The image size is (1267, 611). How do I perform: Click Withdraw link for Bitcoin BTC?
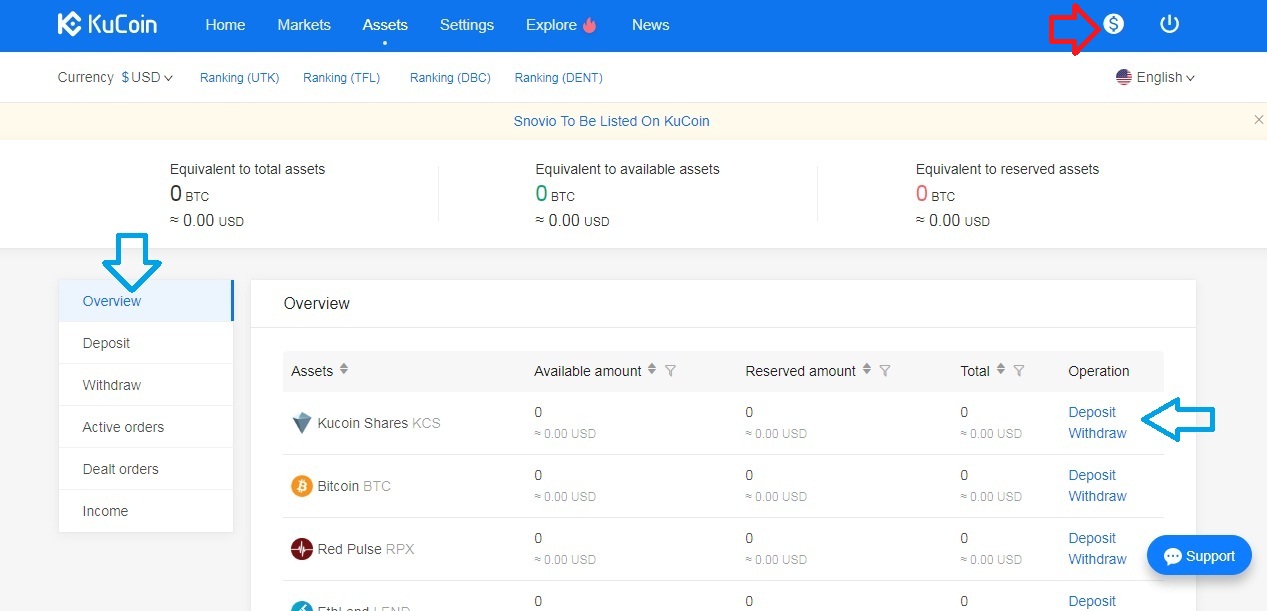coord(1097,496)
